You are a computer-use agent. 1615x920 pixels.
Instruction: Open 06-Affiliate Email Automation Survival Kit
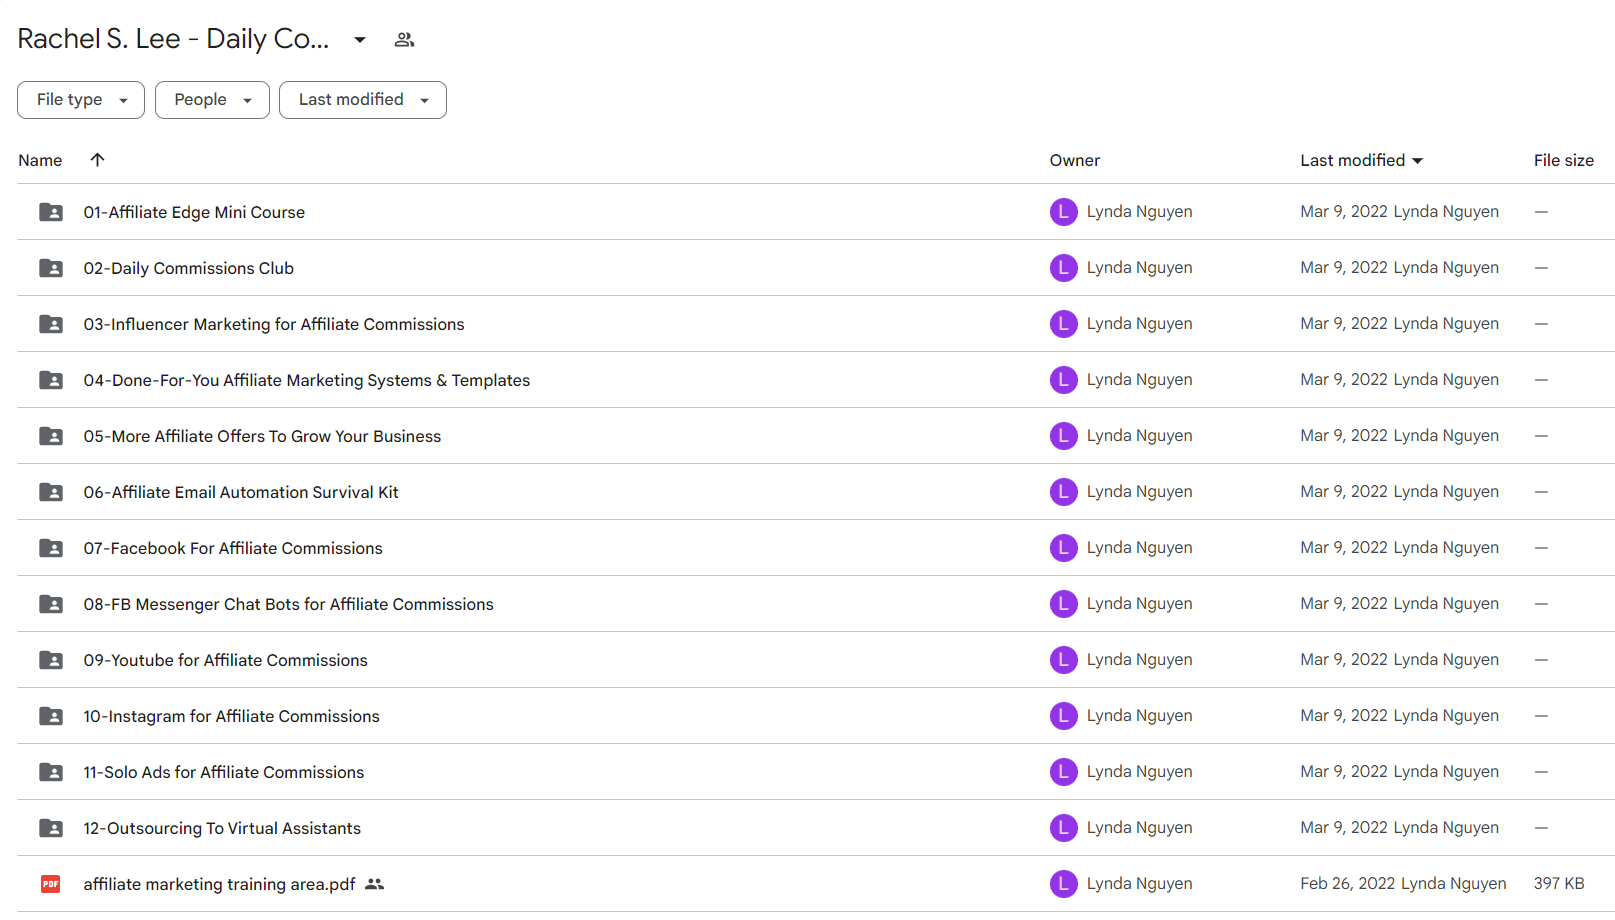[241, 492]
